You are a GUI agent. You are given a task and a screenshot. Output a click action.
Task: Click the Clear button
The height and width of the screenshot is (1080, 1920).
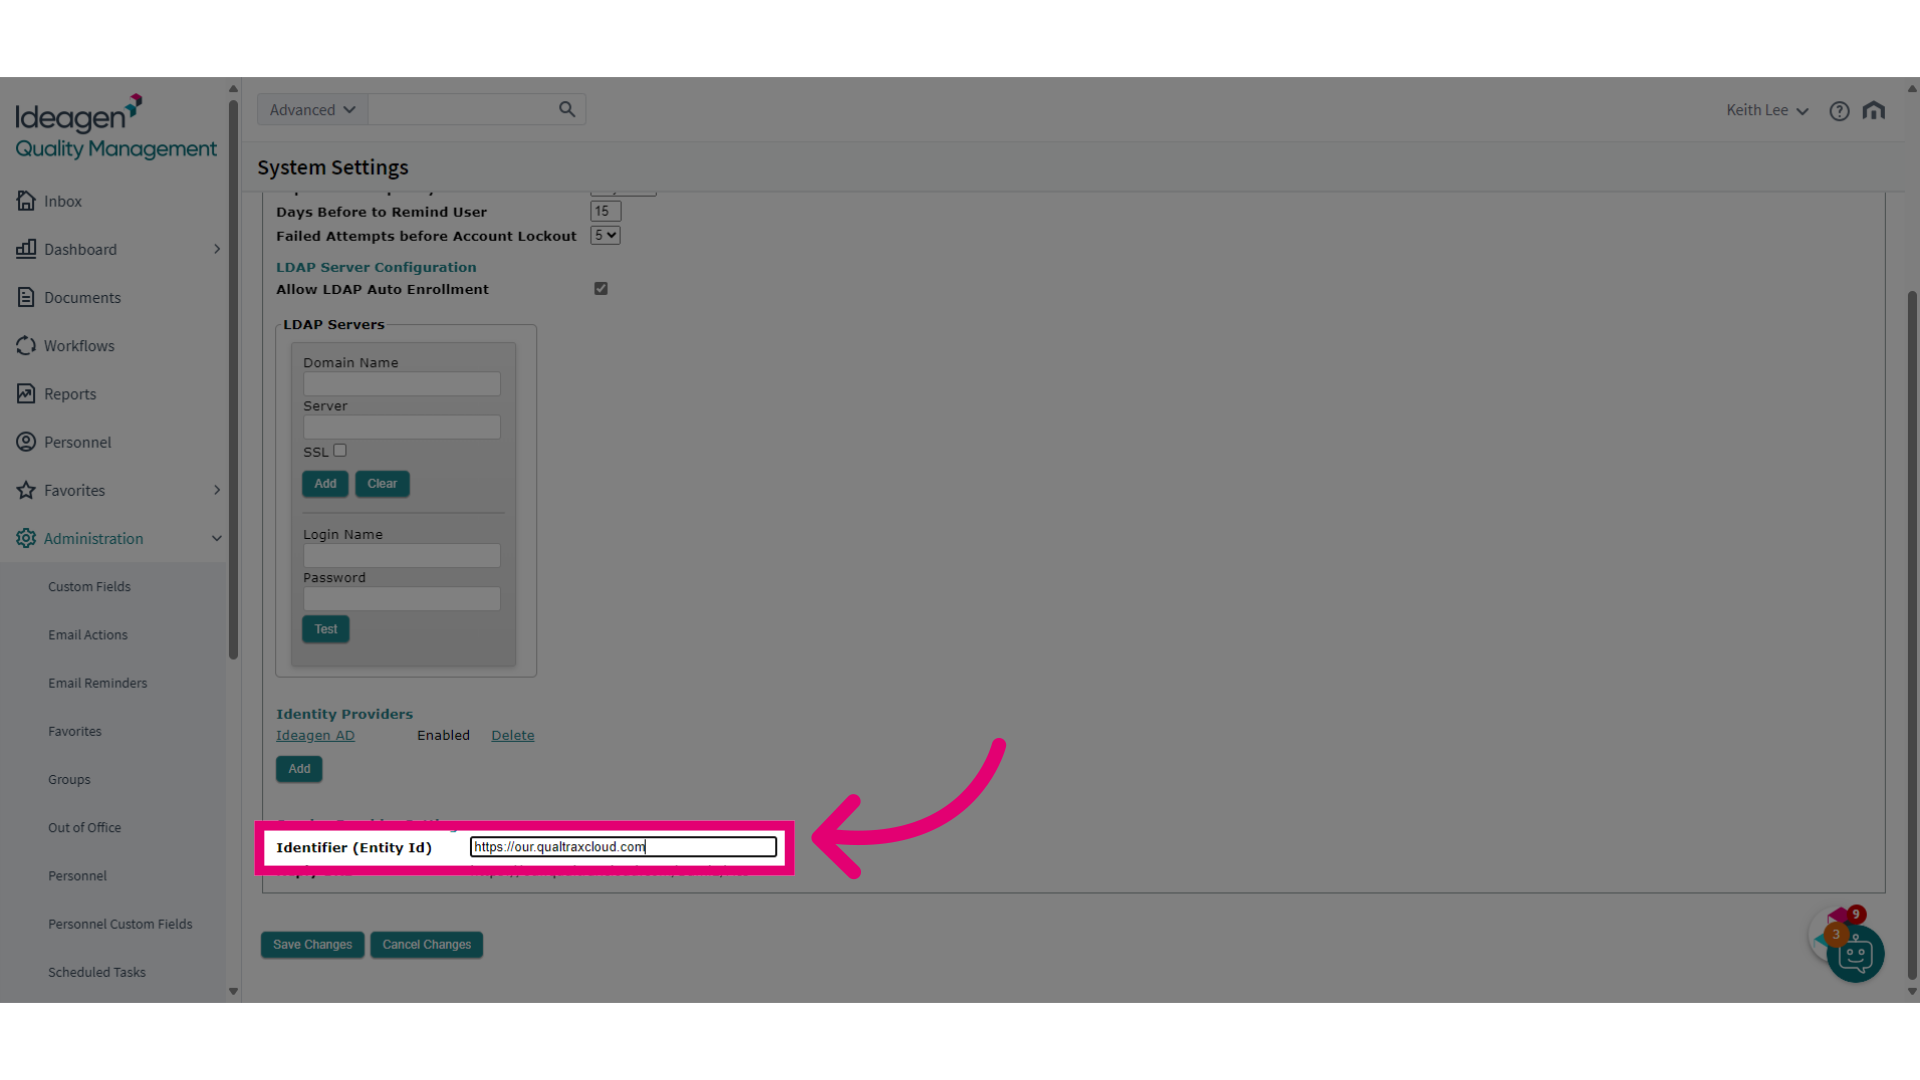click(382, 484)
